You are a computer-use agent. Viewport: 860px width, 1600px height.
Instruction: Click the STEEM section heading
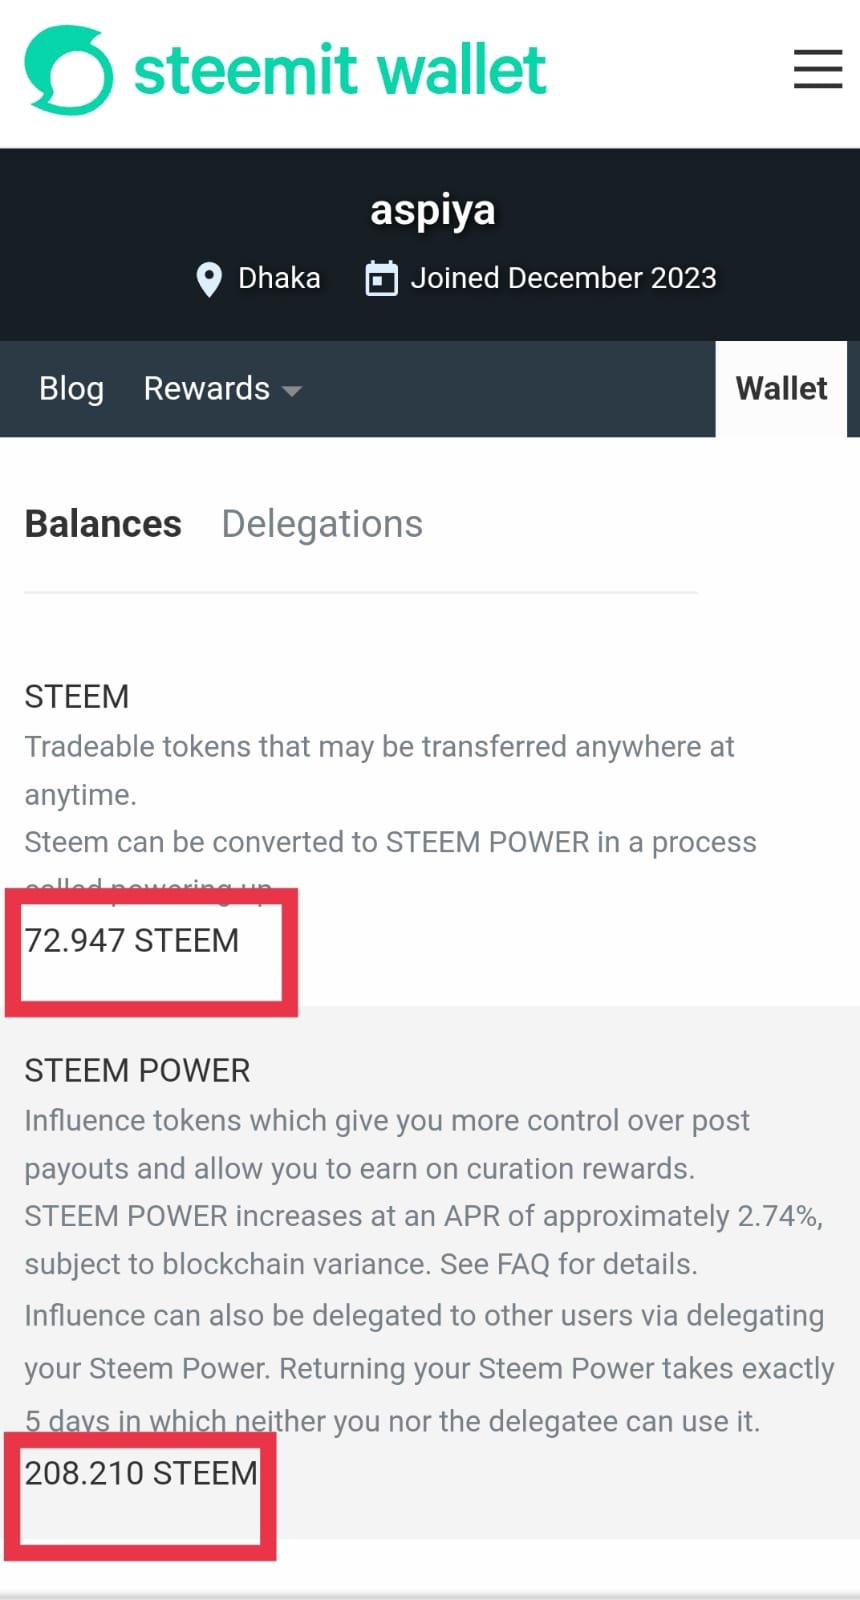click(77, 696)
